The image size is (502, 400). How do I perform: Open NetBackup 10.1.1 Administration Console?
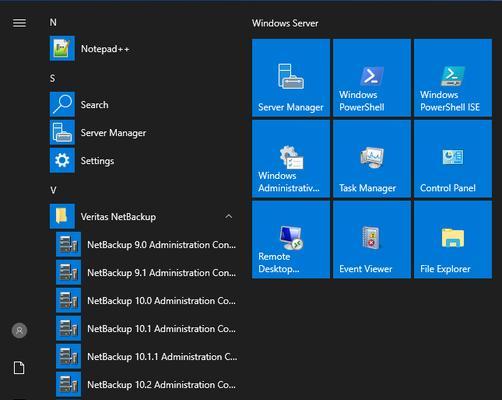tap(147, 357)
